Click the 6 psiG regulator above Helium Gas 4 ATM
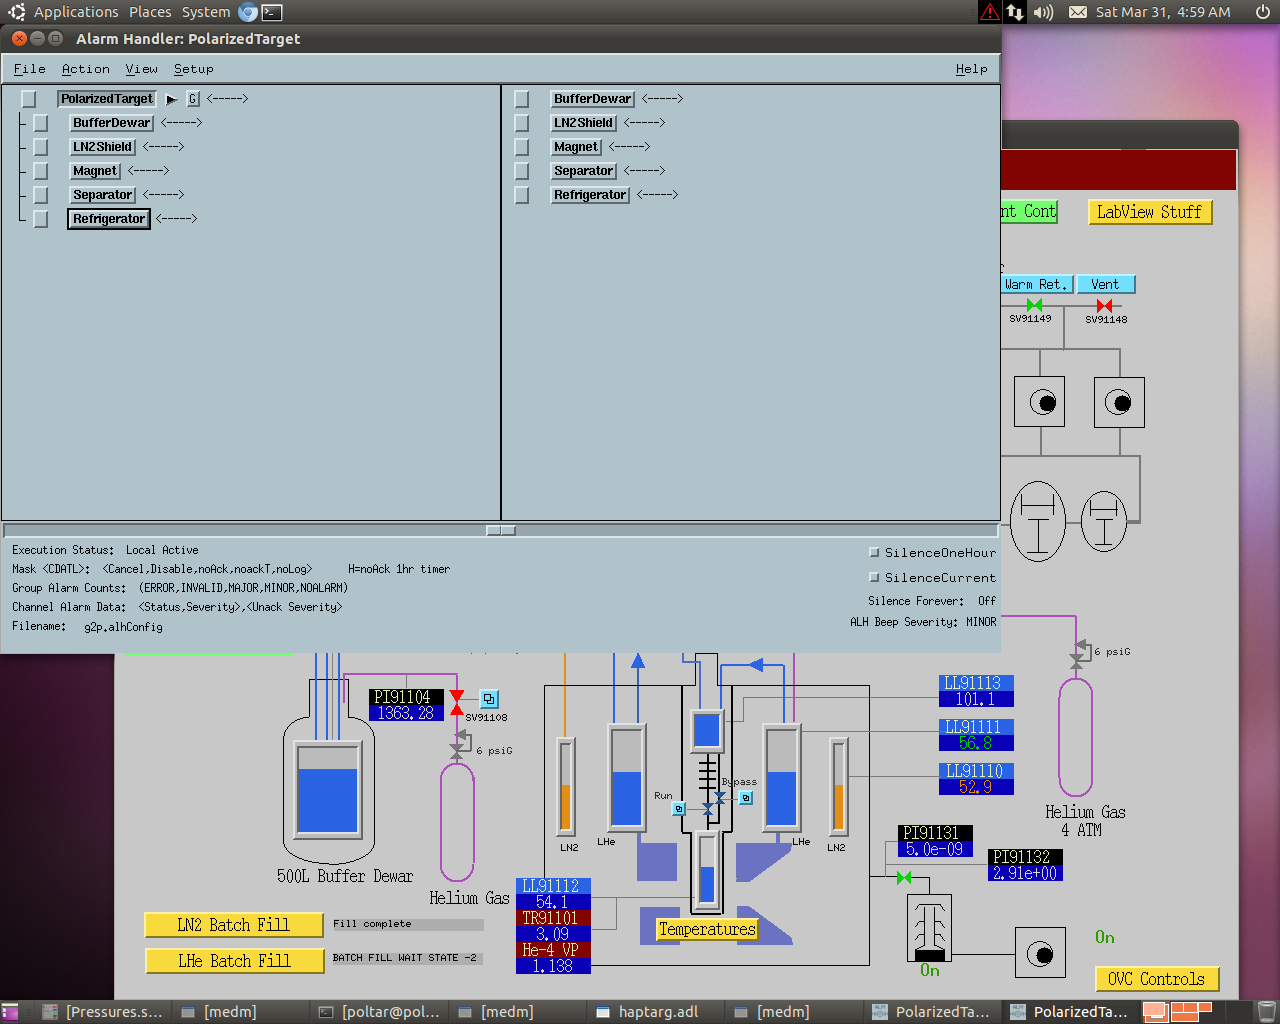Screen dimensions: 1280x1024 pos(1078,652)
